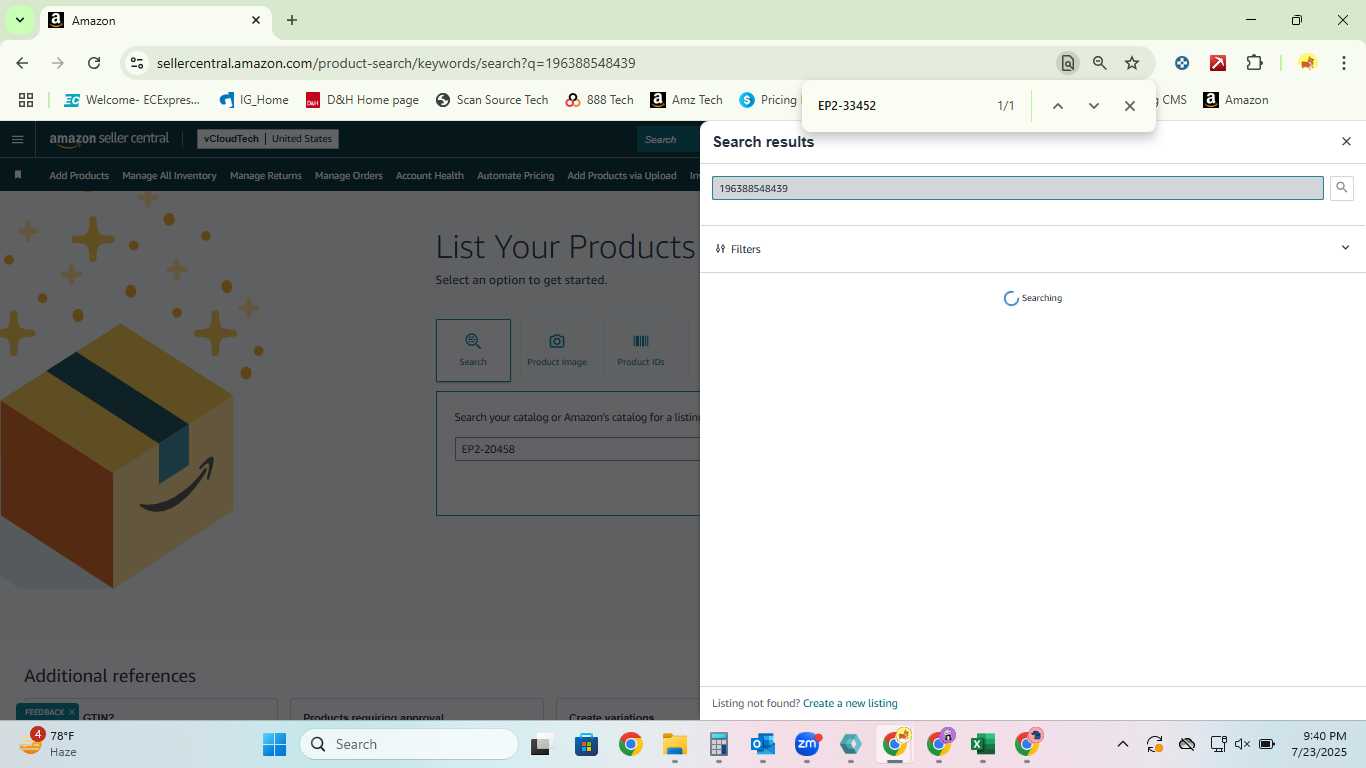1366x768 pixels.
Task: Open Excel from the taskbar
Action: [x=982, y=744]
